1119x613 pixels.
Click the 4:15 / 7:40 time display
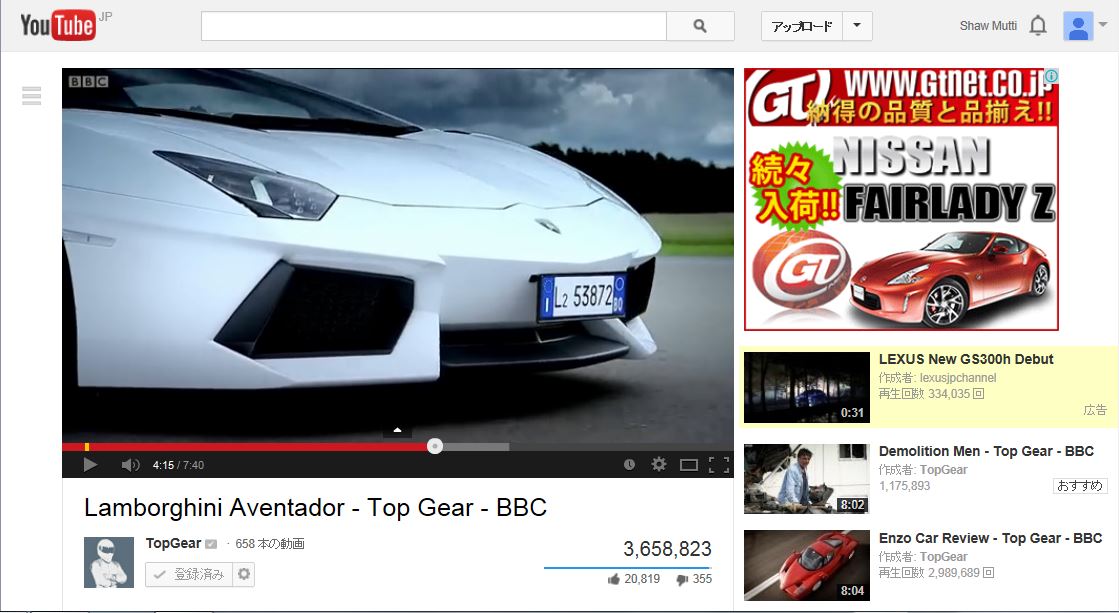click(178, 465)
